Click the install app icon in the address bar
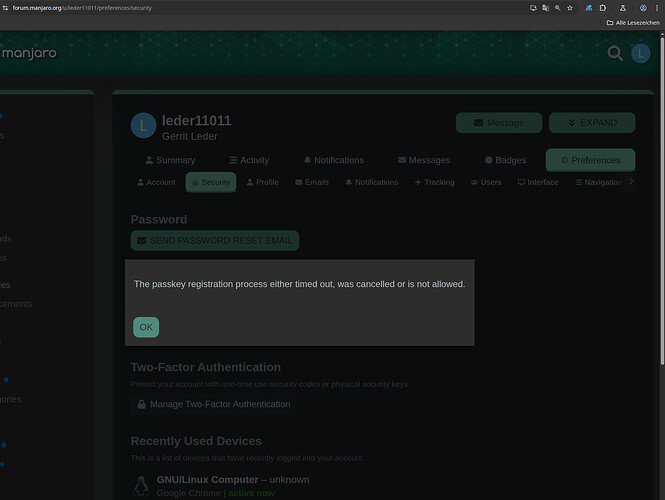The image size is (665, 500). click(x=533, y=8)
